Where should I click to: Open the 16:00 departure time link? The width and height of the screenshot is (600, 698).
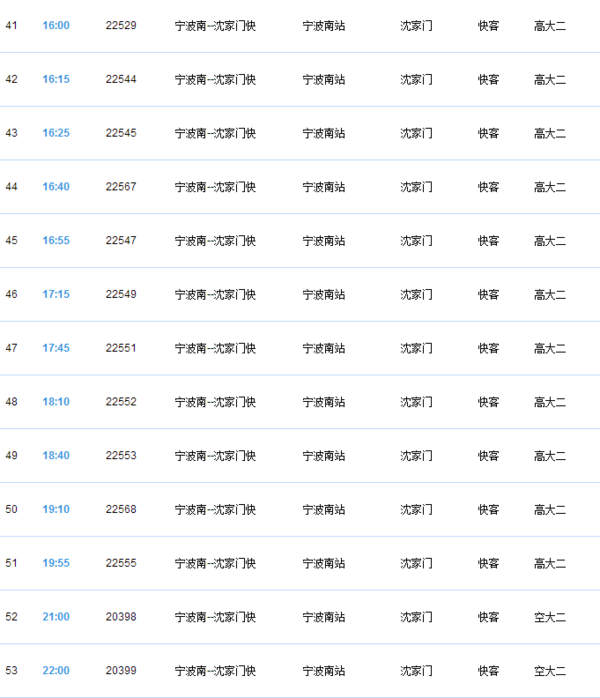tap(56, 25)
